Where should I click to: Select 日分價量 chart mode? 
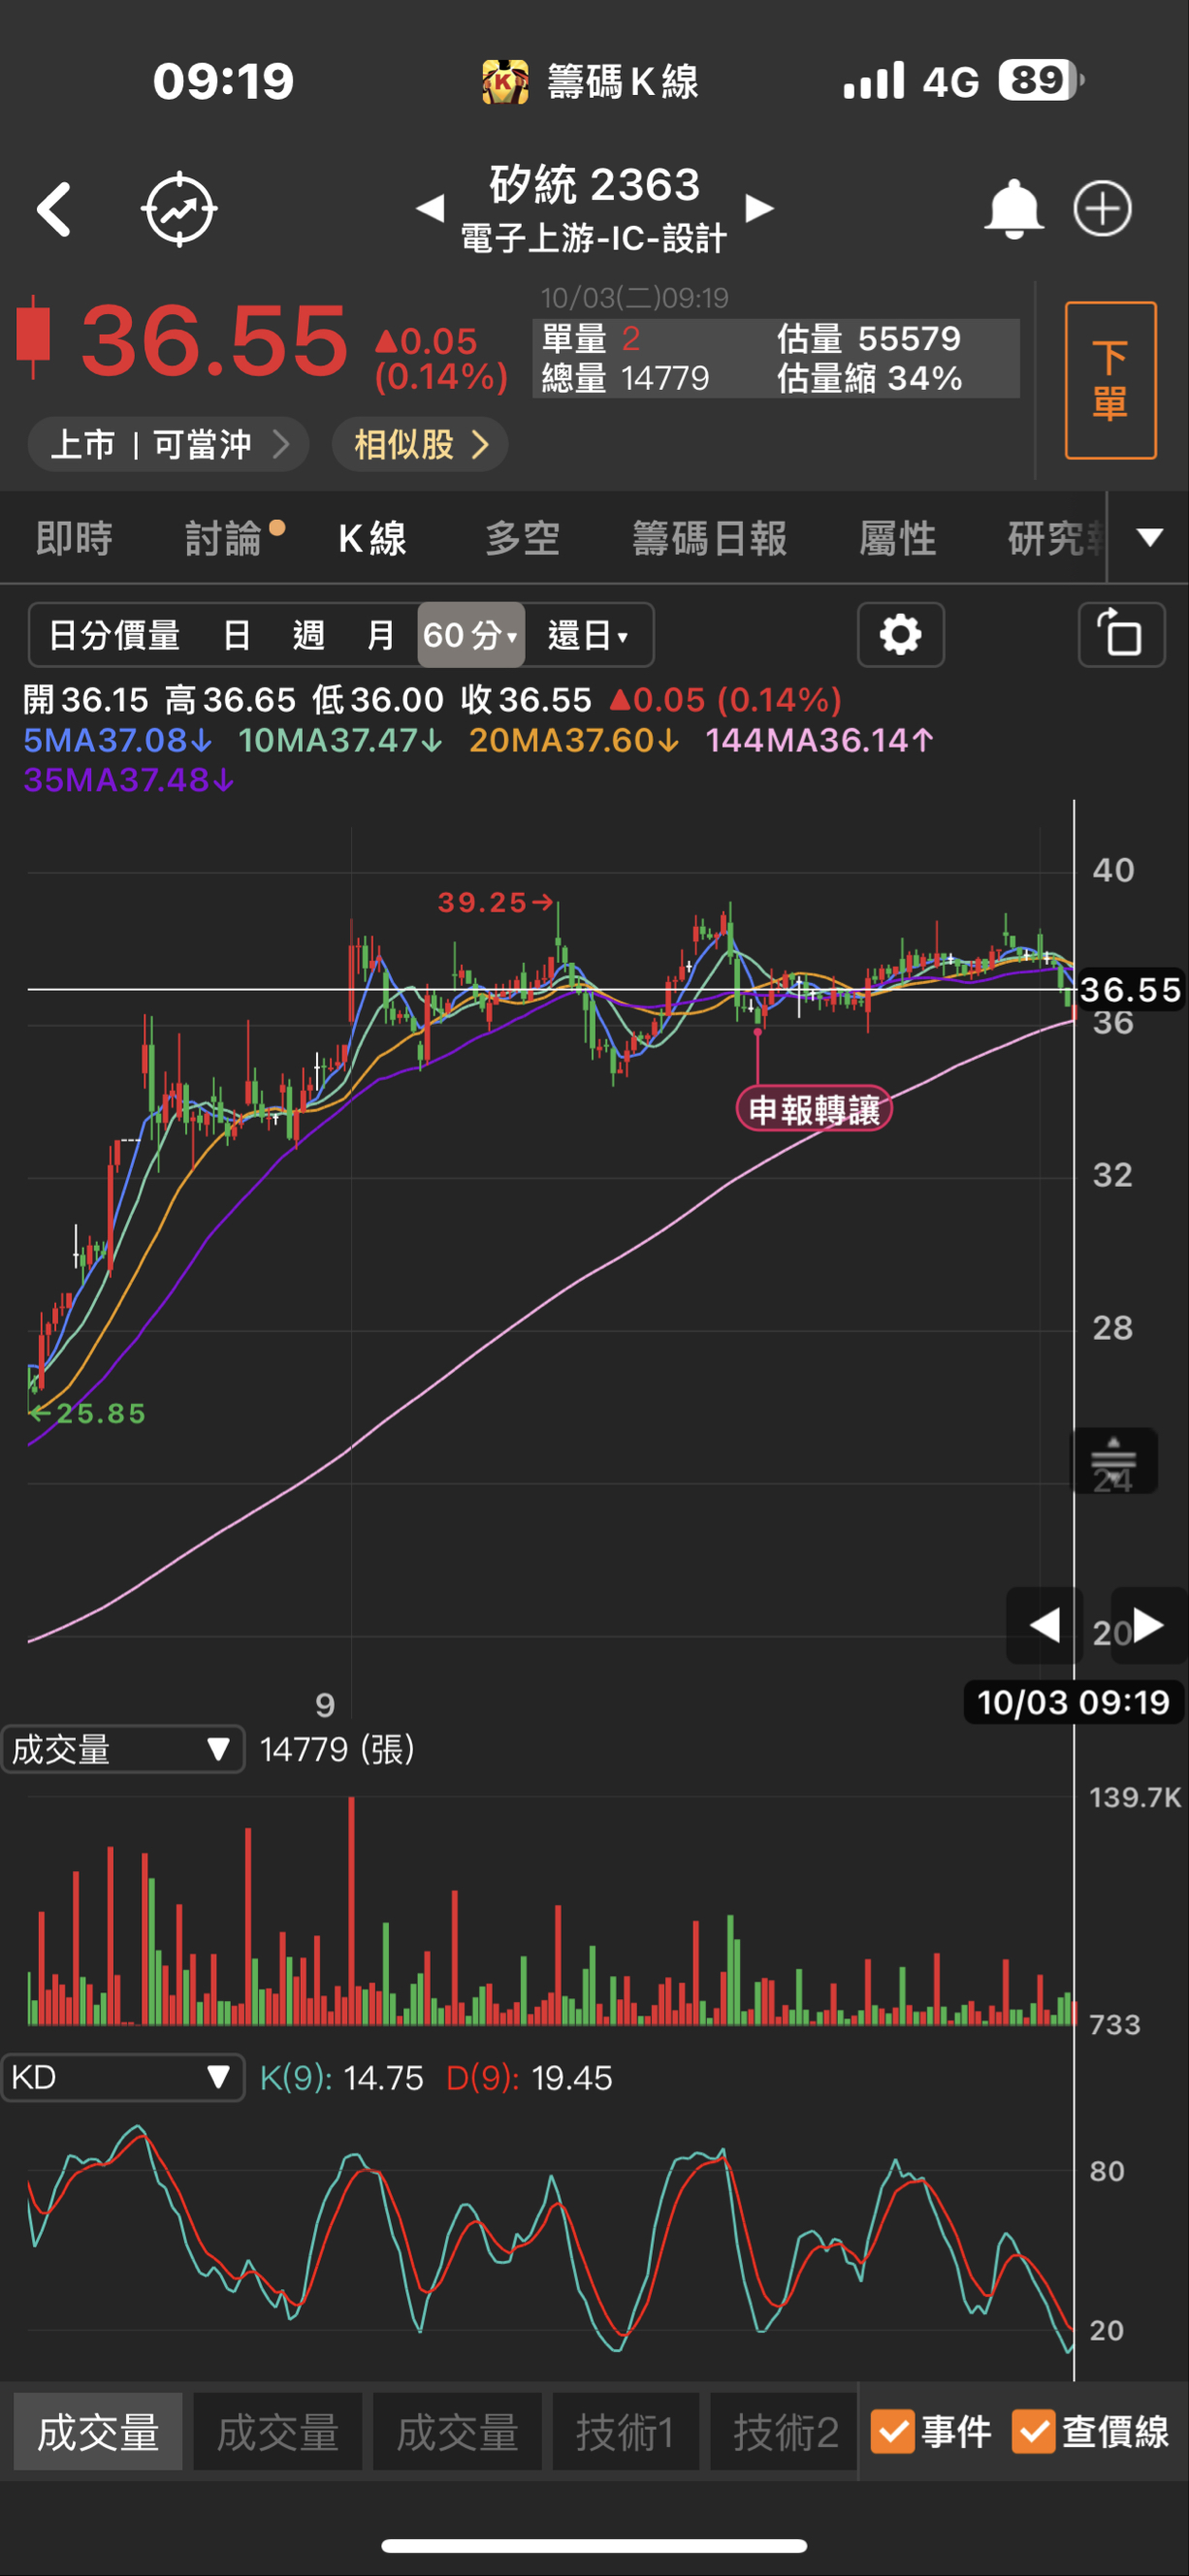[115, 635]
